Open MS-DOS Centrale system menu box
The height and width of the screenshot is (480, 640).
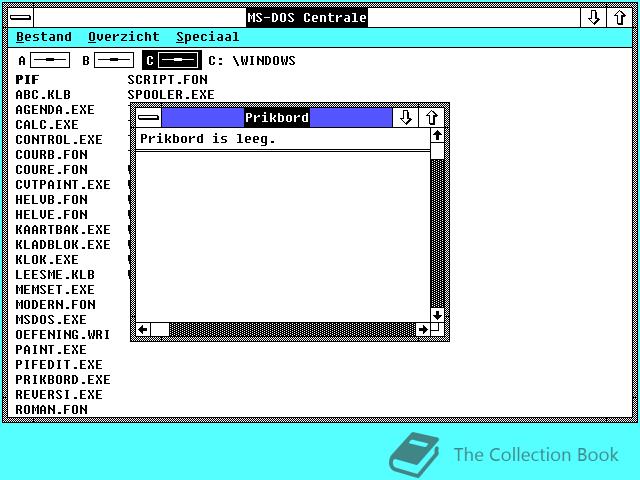coord(20,18)
